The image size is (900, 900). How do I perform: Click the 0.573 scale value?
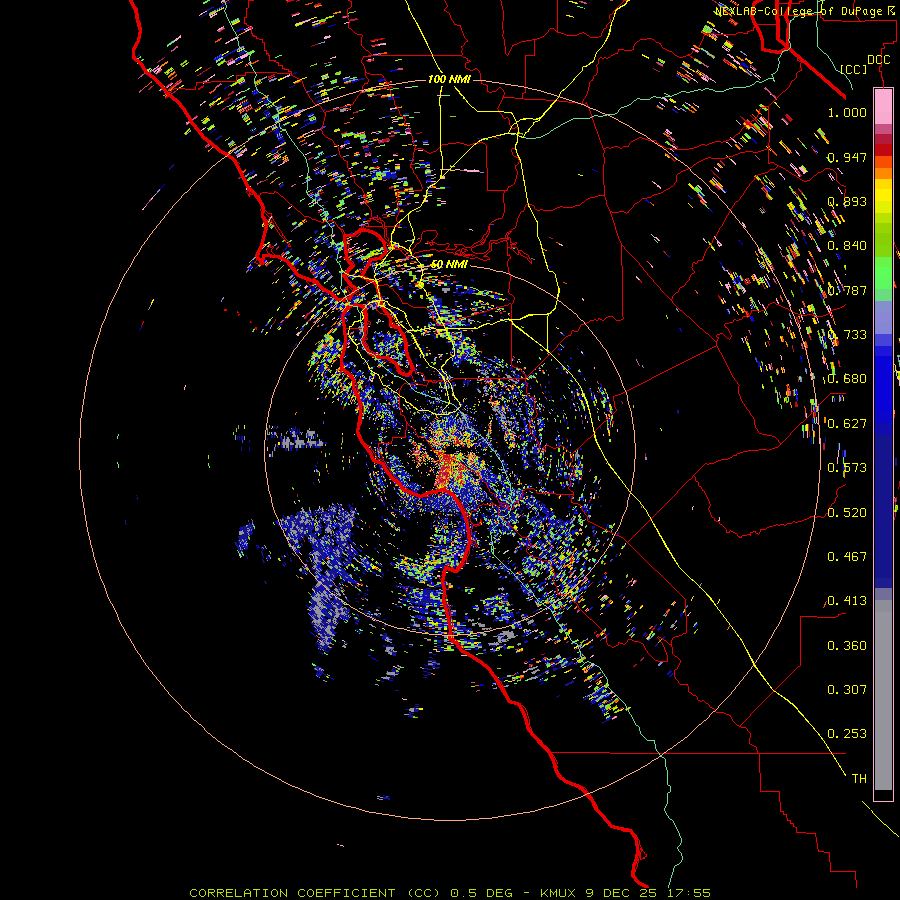[x=847, y=468]
